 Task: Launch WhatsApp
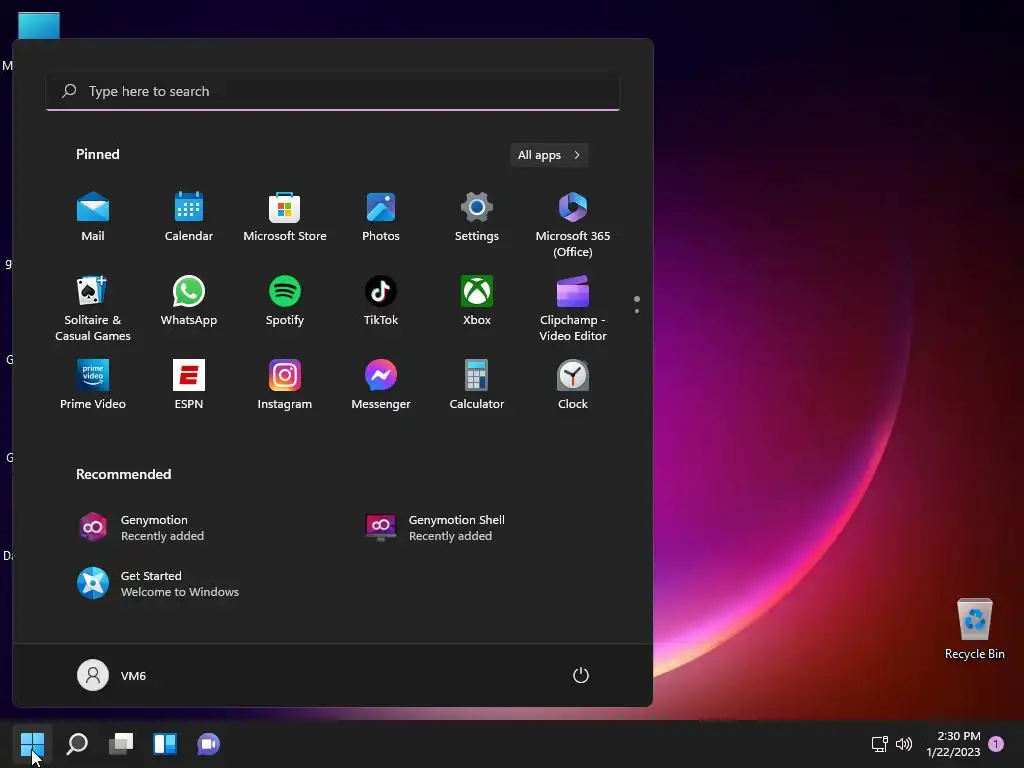(x=189, y=301)
